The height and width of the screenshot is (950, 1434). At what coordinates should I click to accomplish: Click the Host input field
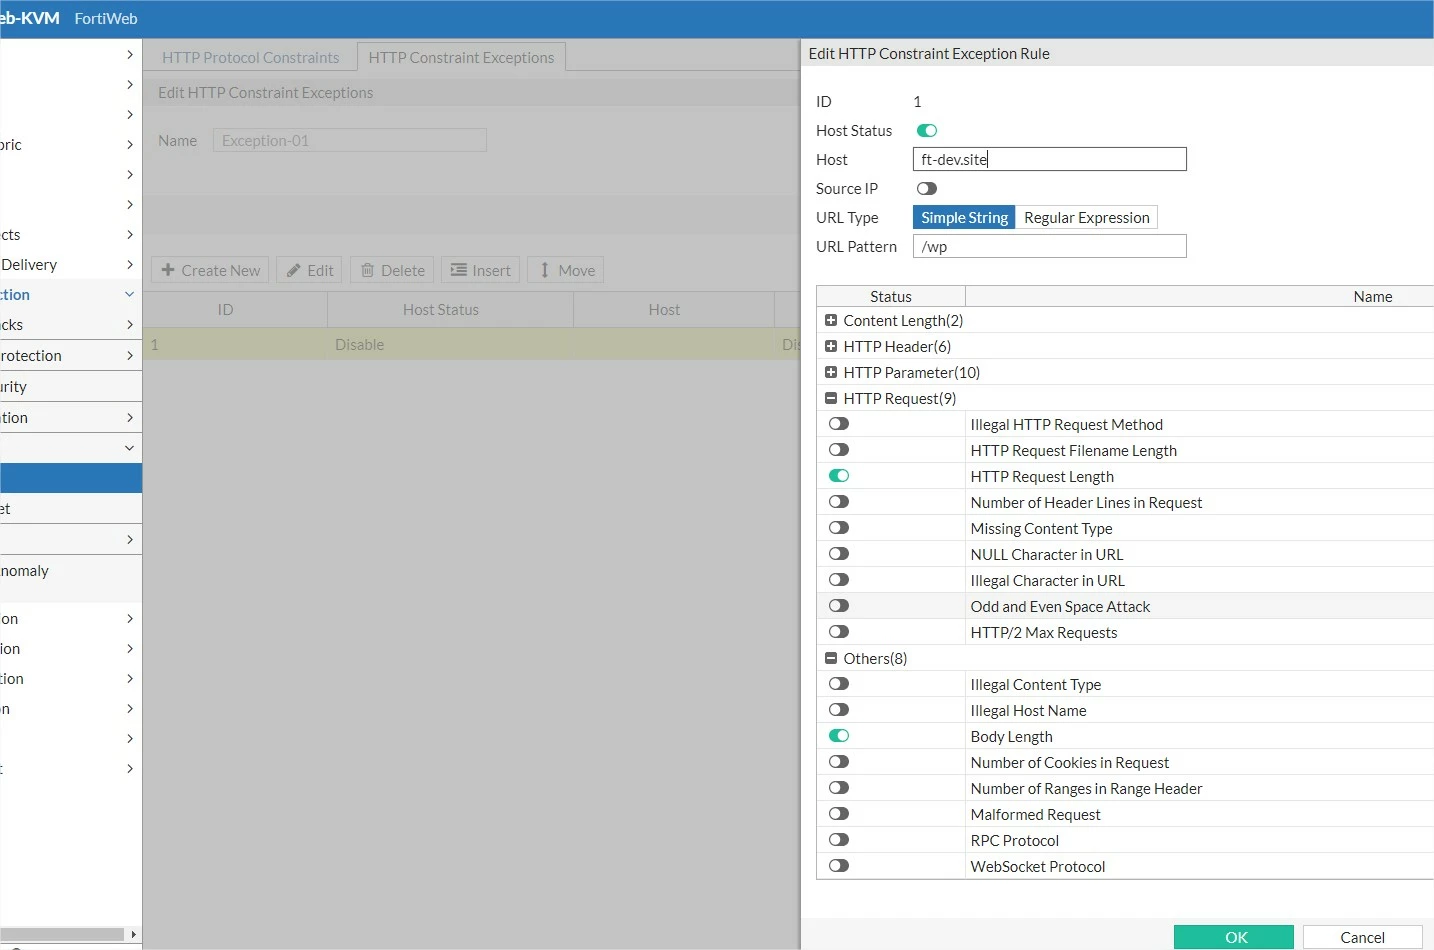(x=1049, y=159)
